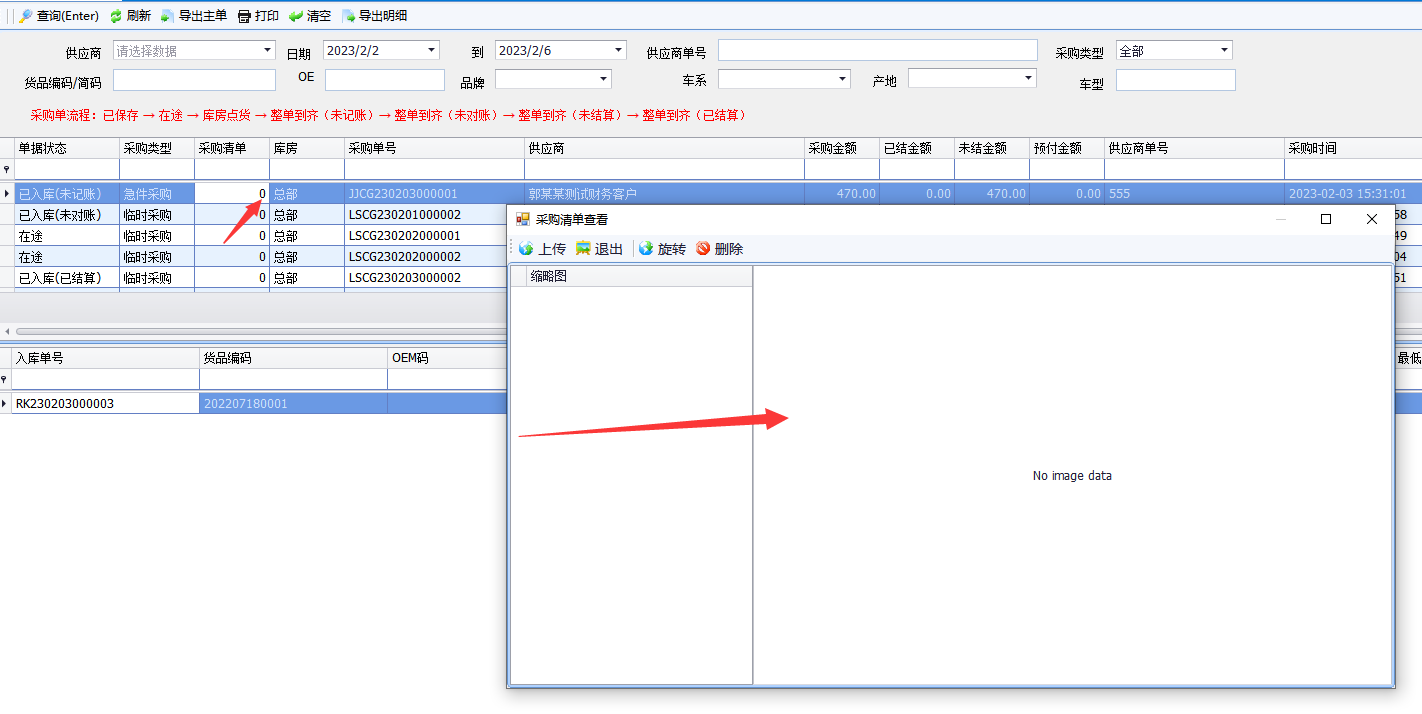
Task: Click the 刷新 refresh icon
Action: pos(116,16)
